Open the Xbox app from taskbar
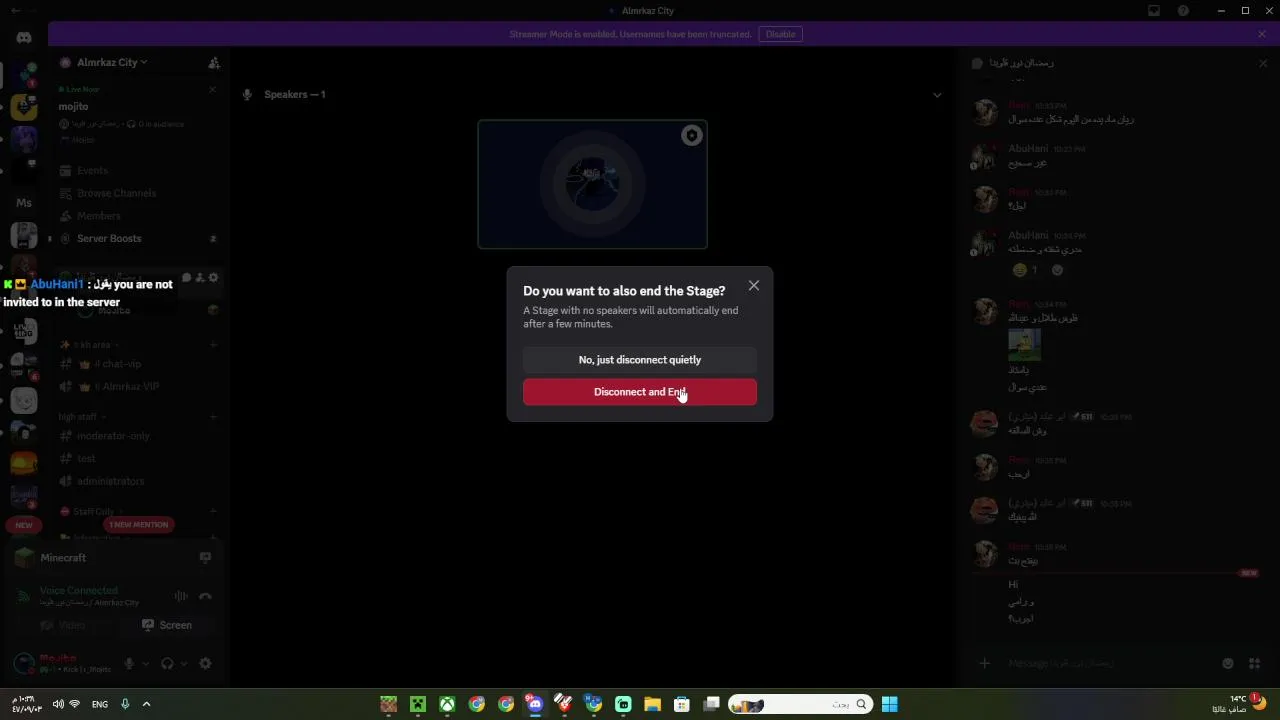 point(447,705)
